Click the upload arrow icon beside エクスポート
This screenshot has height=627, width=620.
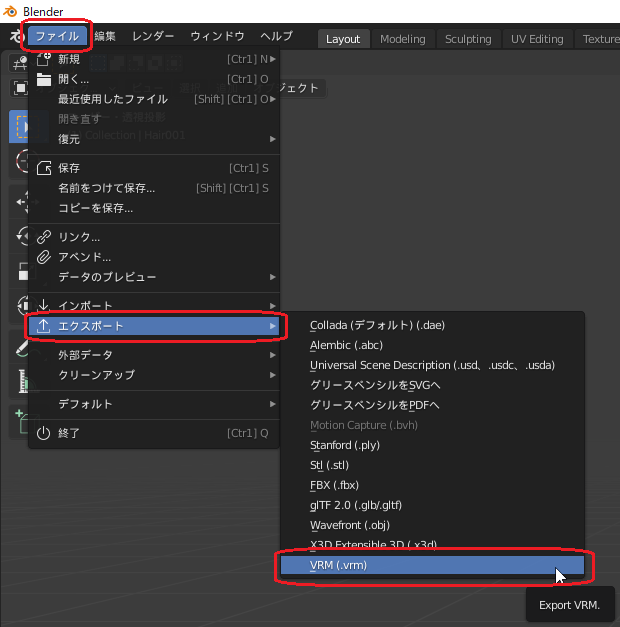44,326
